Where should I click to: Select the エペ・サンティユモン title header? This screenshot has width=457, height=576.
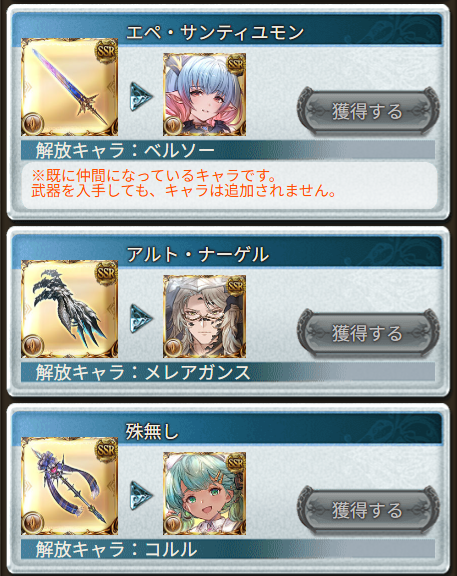pos(215,32)
